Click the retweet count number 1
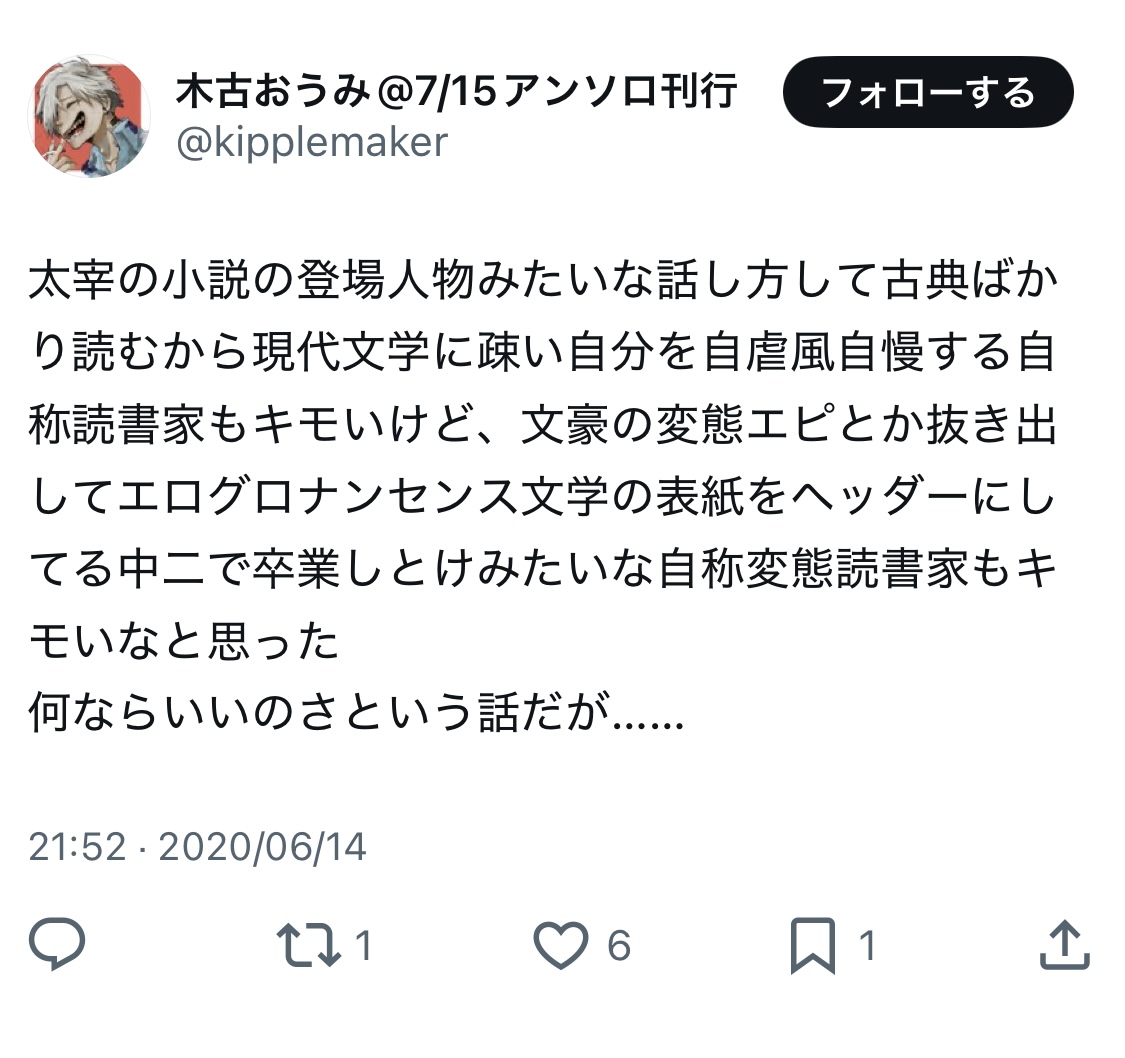Viewport: 1125px width, 1058px height. point(364,945)
